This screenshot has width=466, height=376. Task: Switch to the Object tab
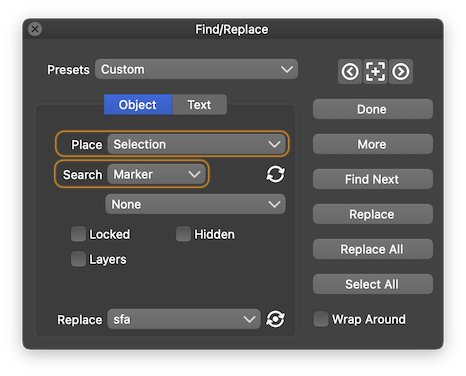(x=138, y=105)
